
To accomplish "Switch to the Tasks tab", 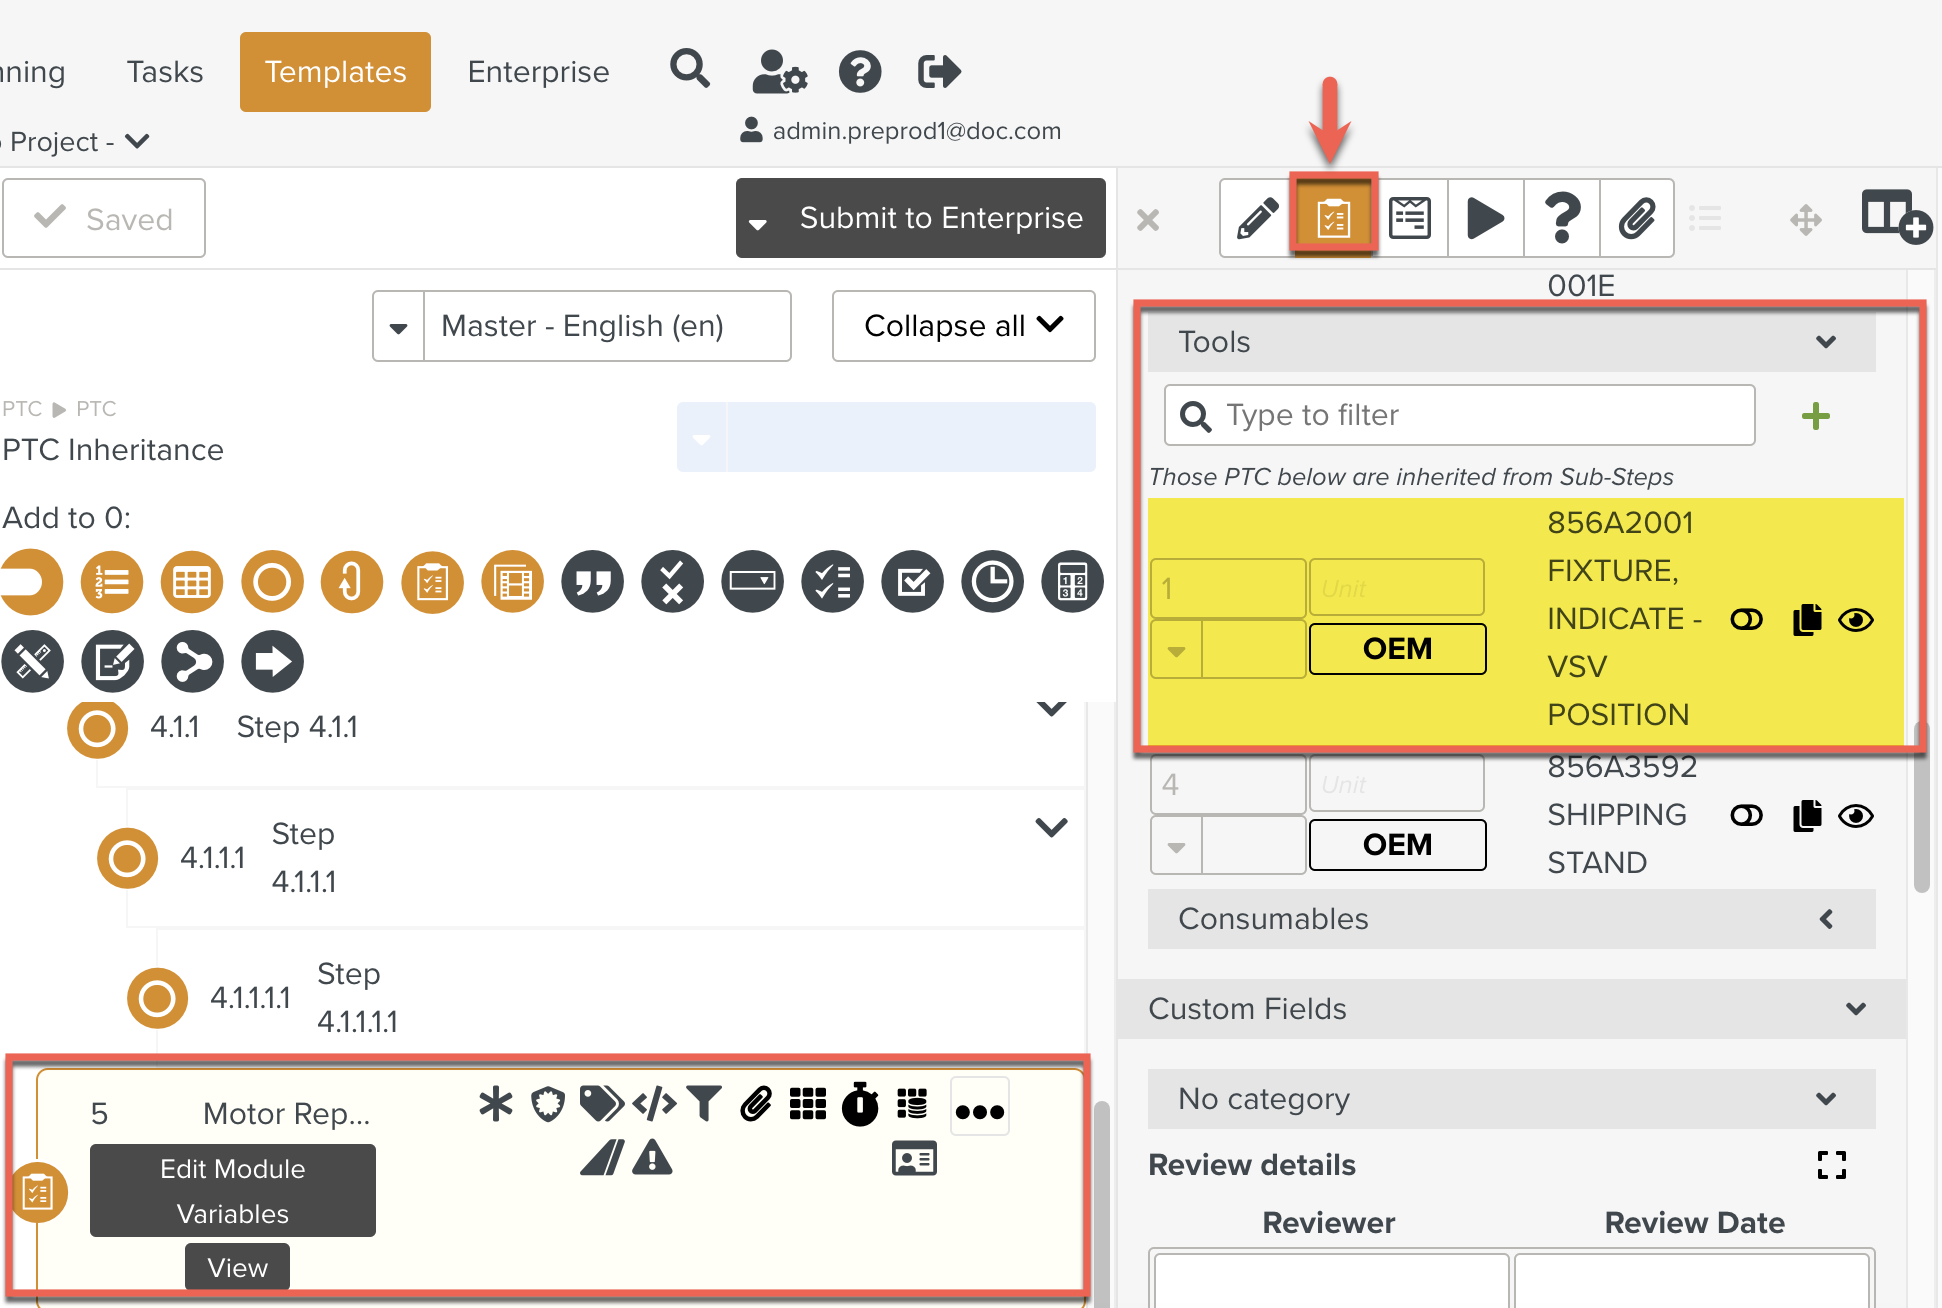I will (x=164, y=72).
